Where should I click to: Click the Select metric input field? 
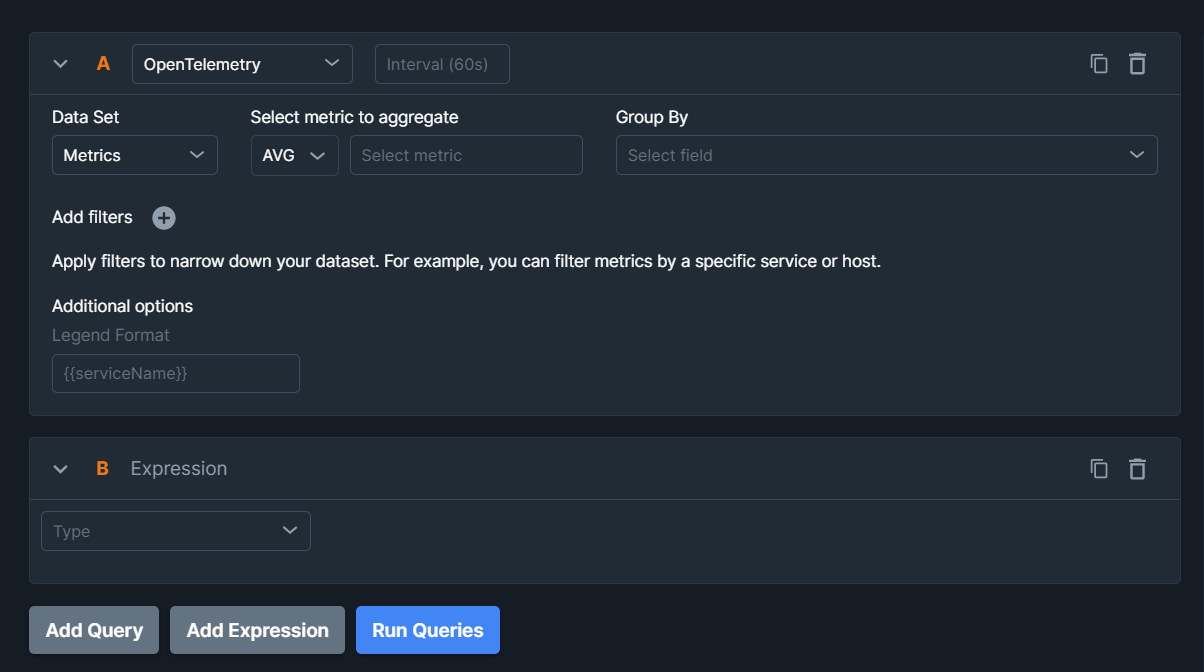466,155
